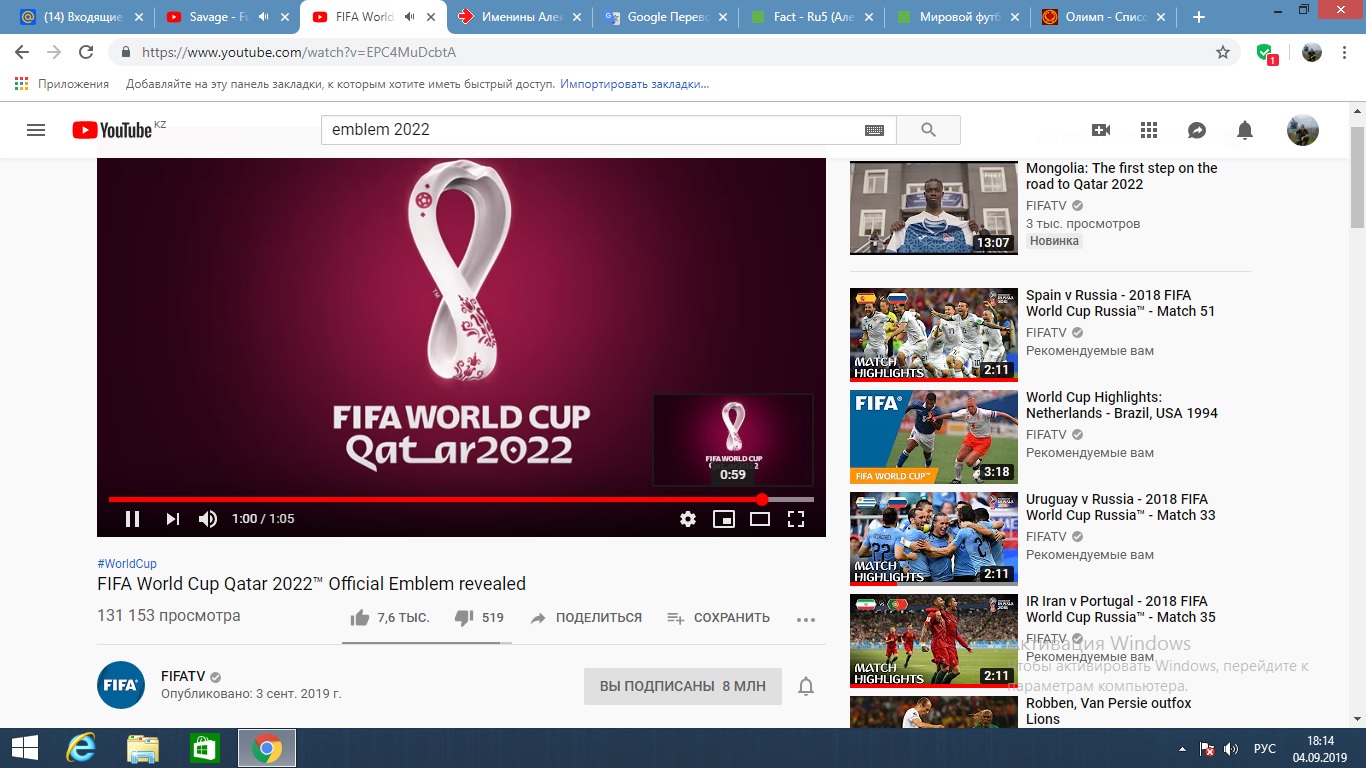Open the player settings gear
Screen dimensions: 1366x768
[x=687, y=519]
